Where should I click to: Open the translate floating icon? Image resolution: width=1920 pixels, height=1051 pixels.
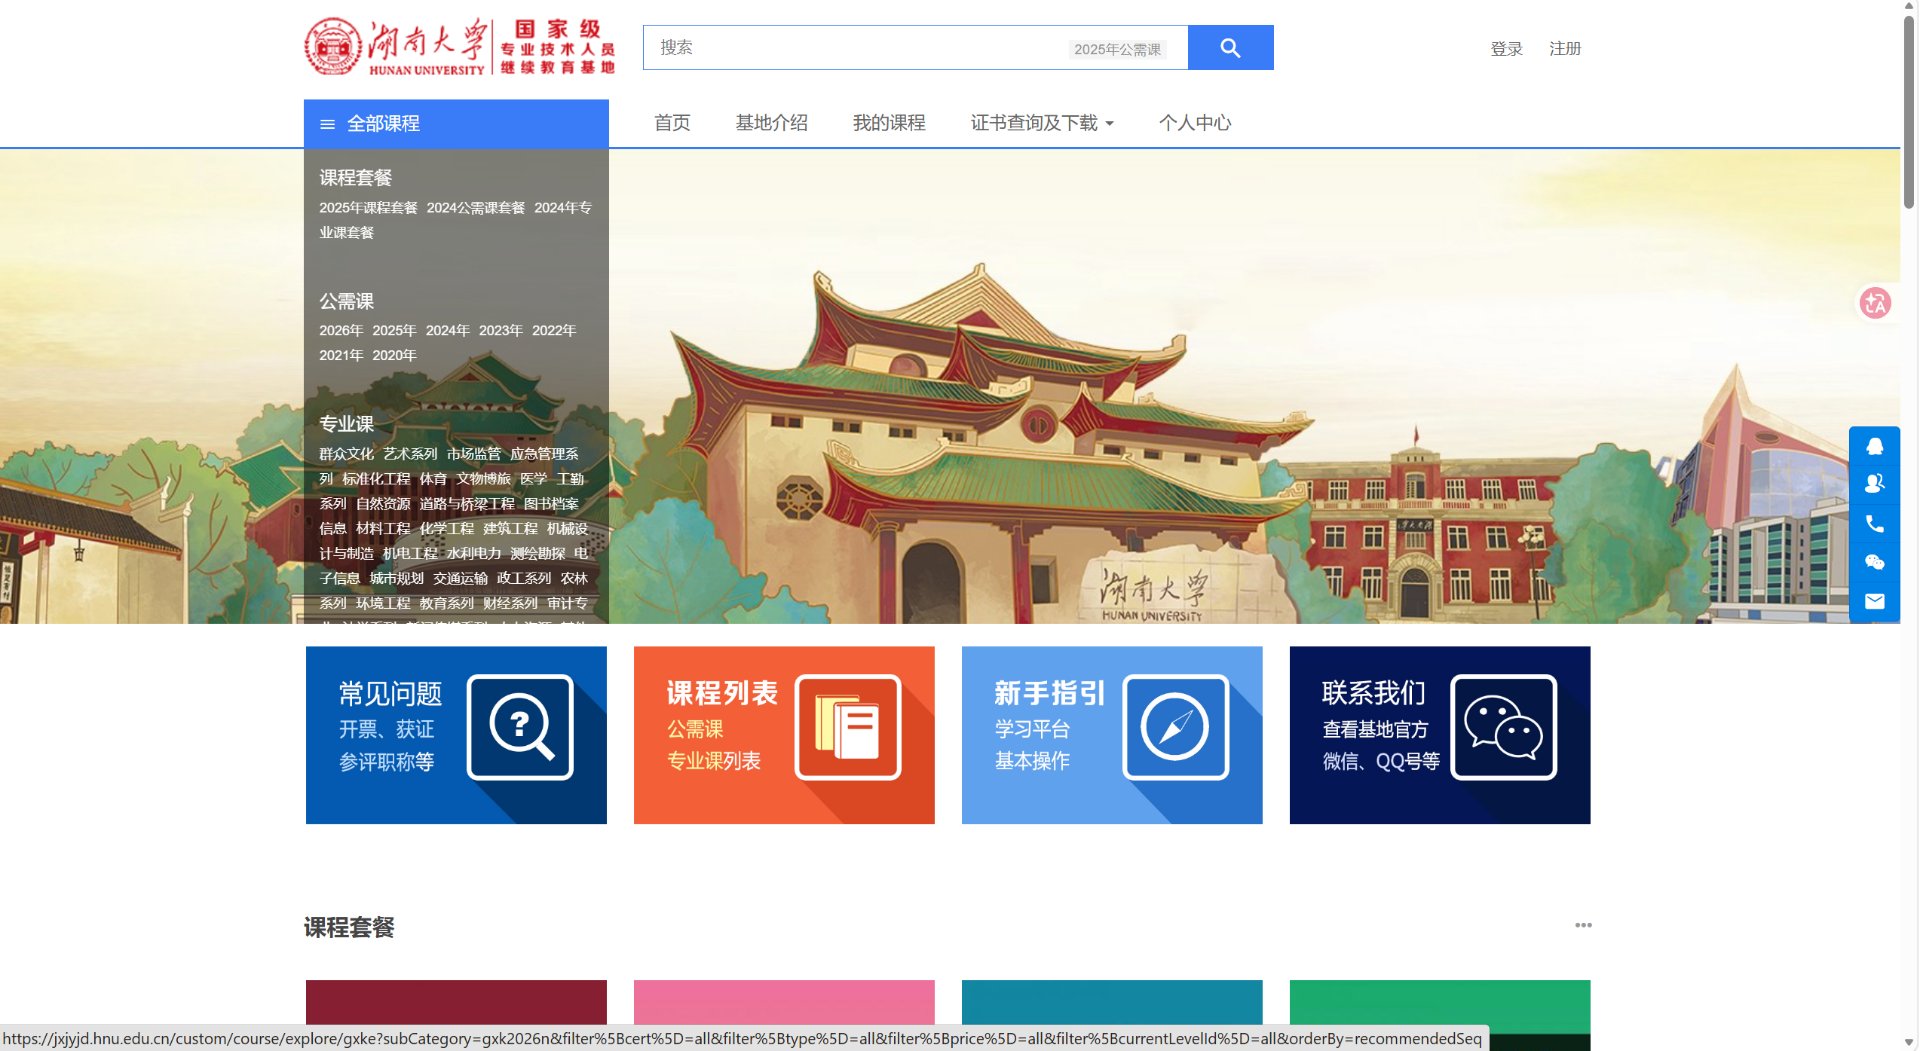(1875, 303)
